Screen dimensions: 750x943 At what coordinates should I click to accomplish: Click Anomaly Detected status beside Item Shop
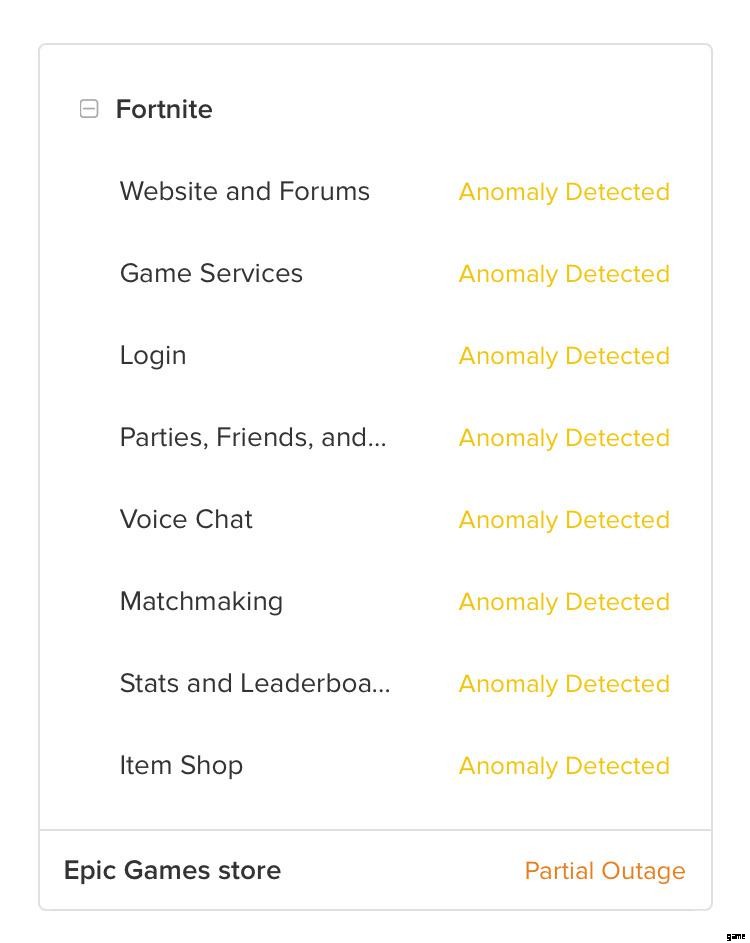click(564, 766)
